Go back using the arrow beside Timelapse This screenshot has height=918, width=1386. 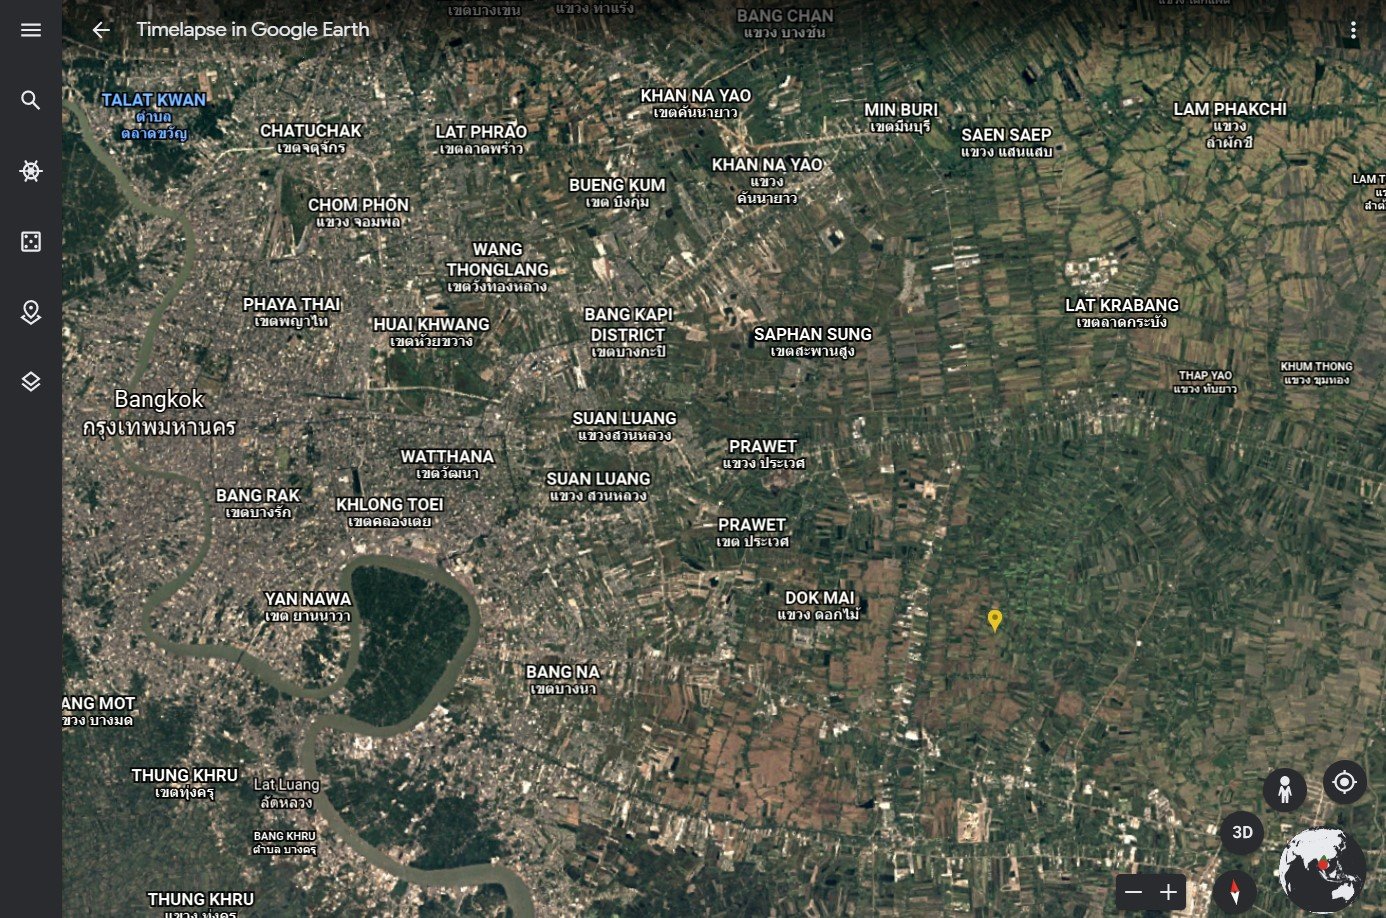101,30
